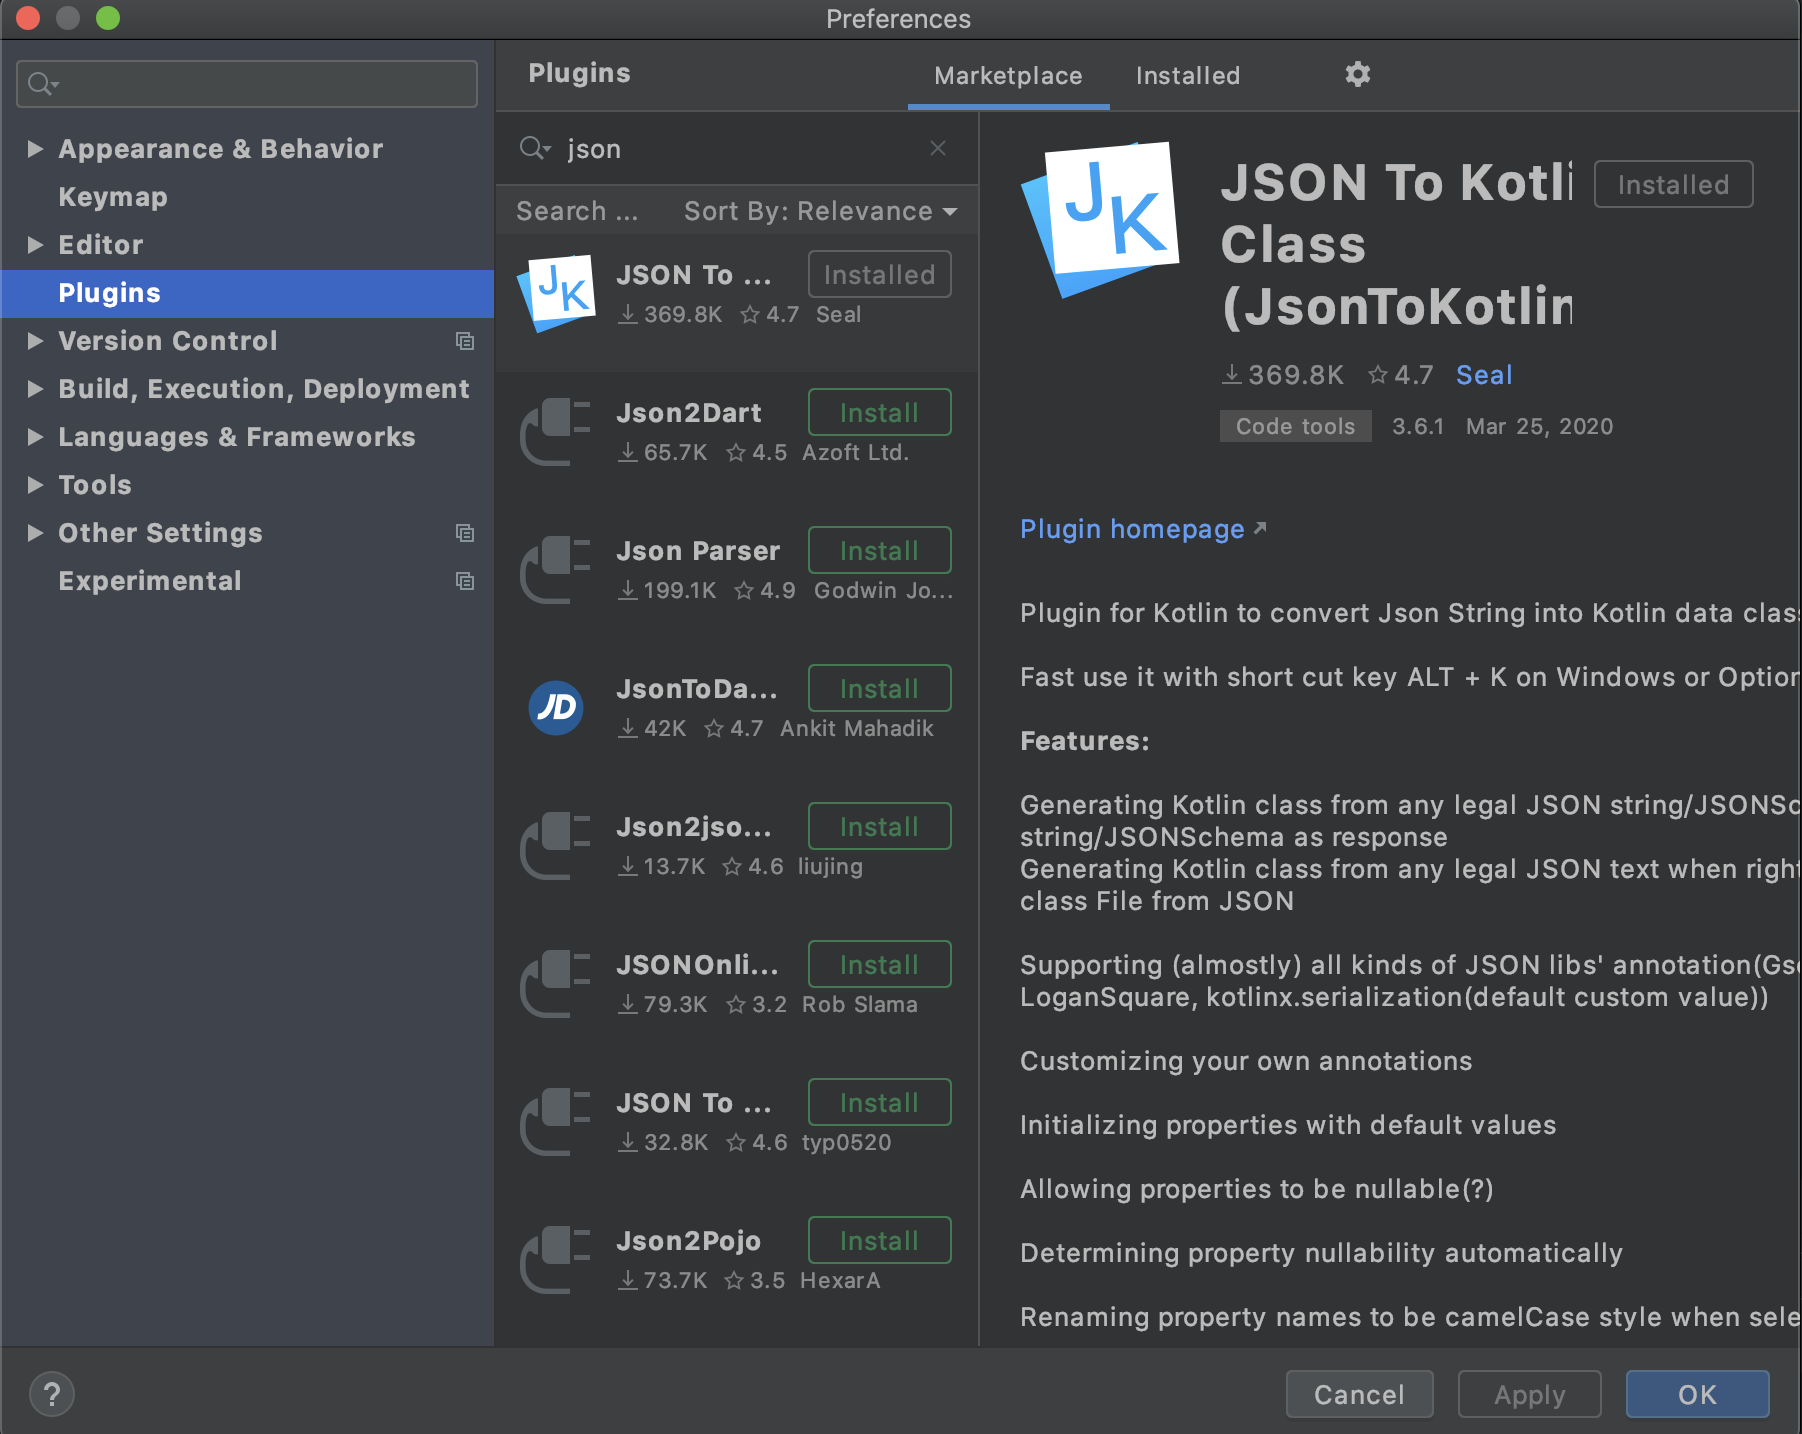Expand Build, Execution, Deployment group

(x=35, y=389)
